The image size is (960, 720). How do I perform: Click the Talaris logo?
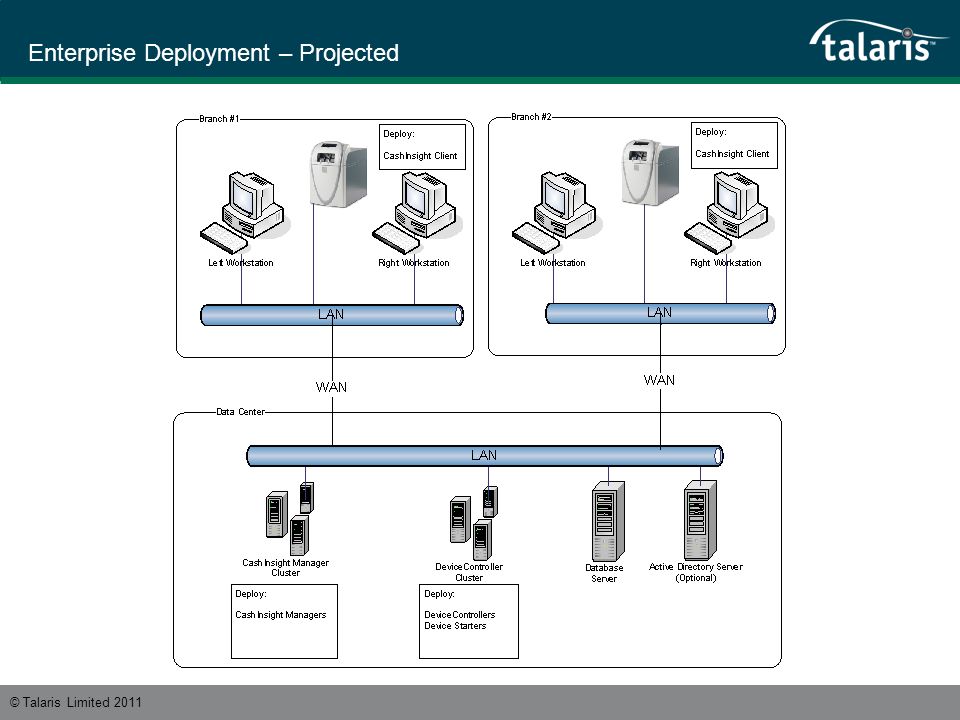(x=879, y=41)
